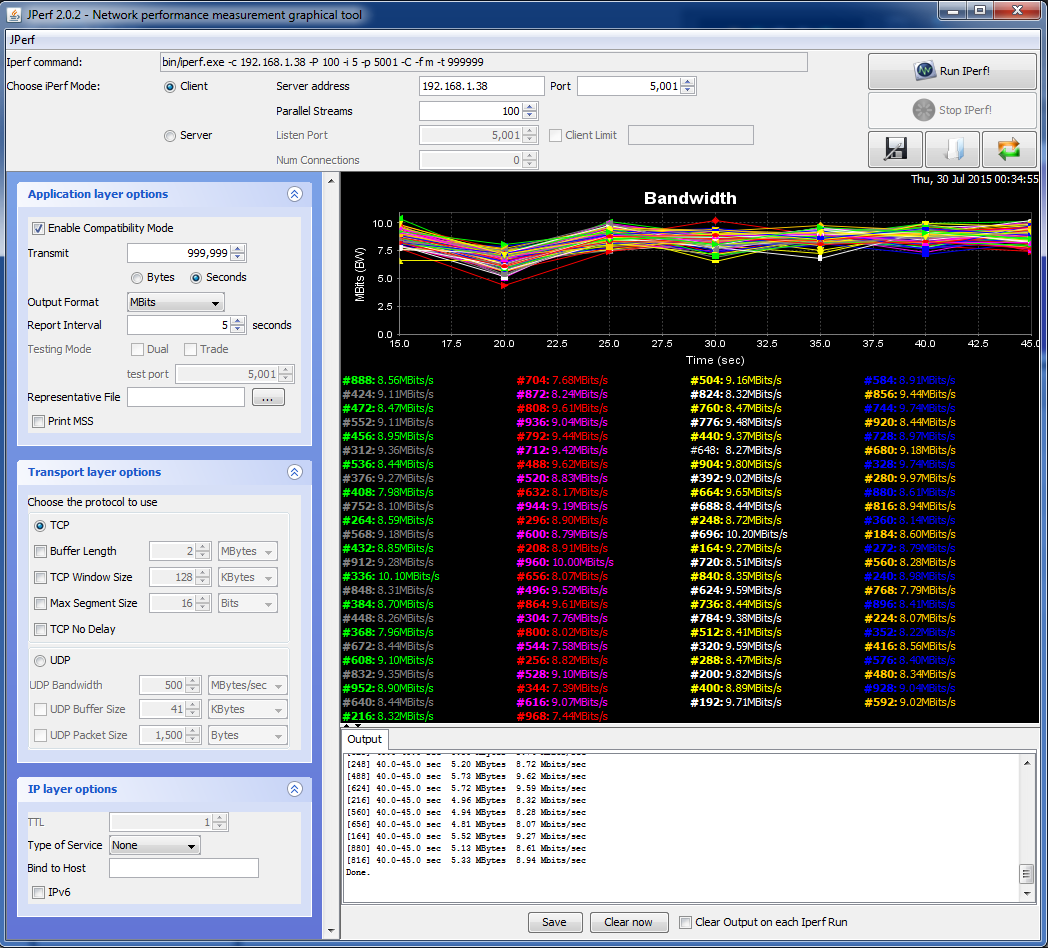Viewport: 1048px width, 948px height.
Task: Open the Output Format dropdown
Action: click(x=175, y=302)
